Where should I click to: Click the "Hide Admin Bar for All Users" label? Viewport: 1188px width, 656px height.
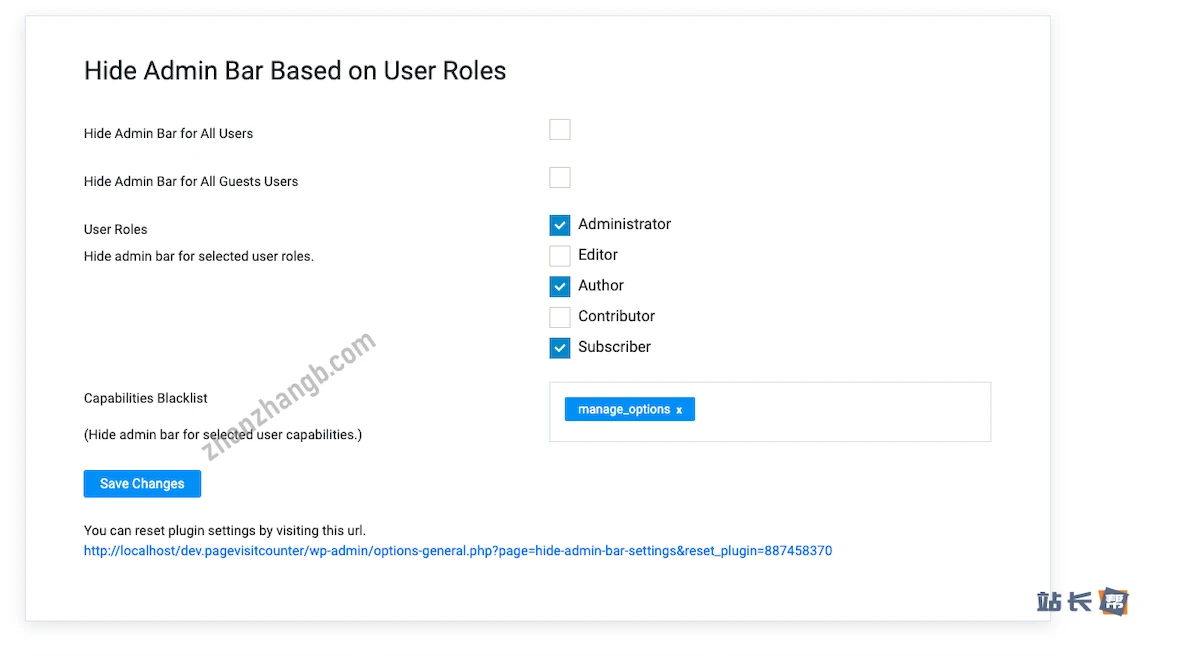tap(168, 134)
